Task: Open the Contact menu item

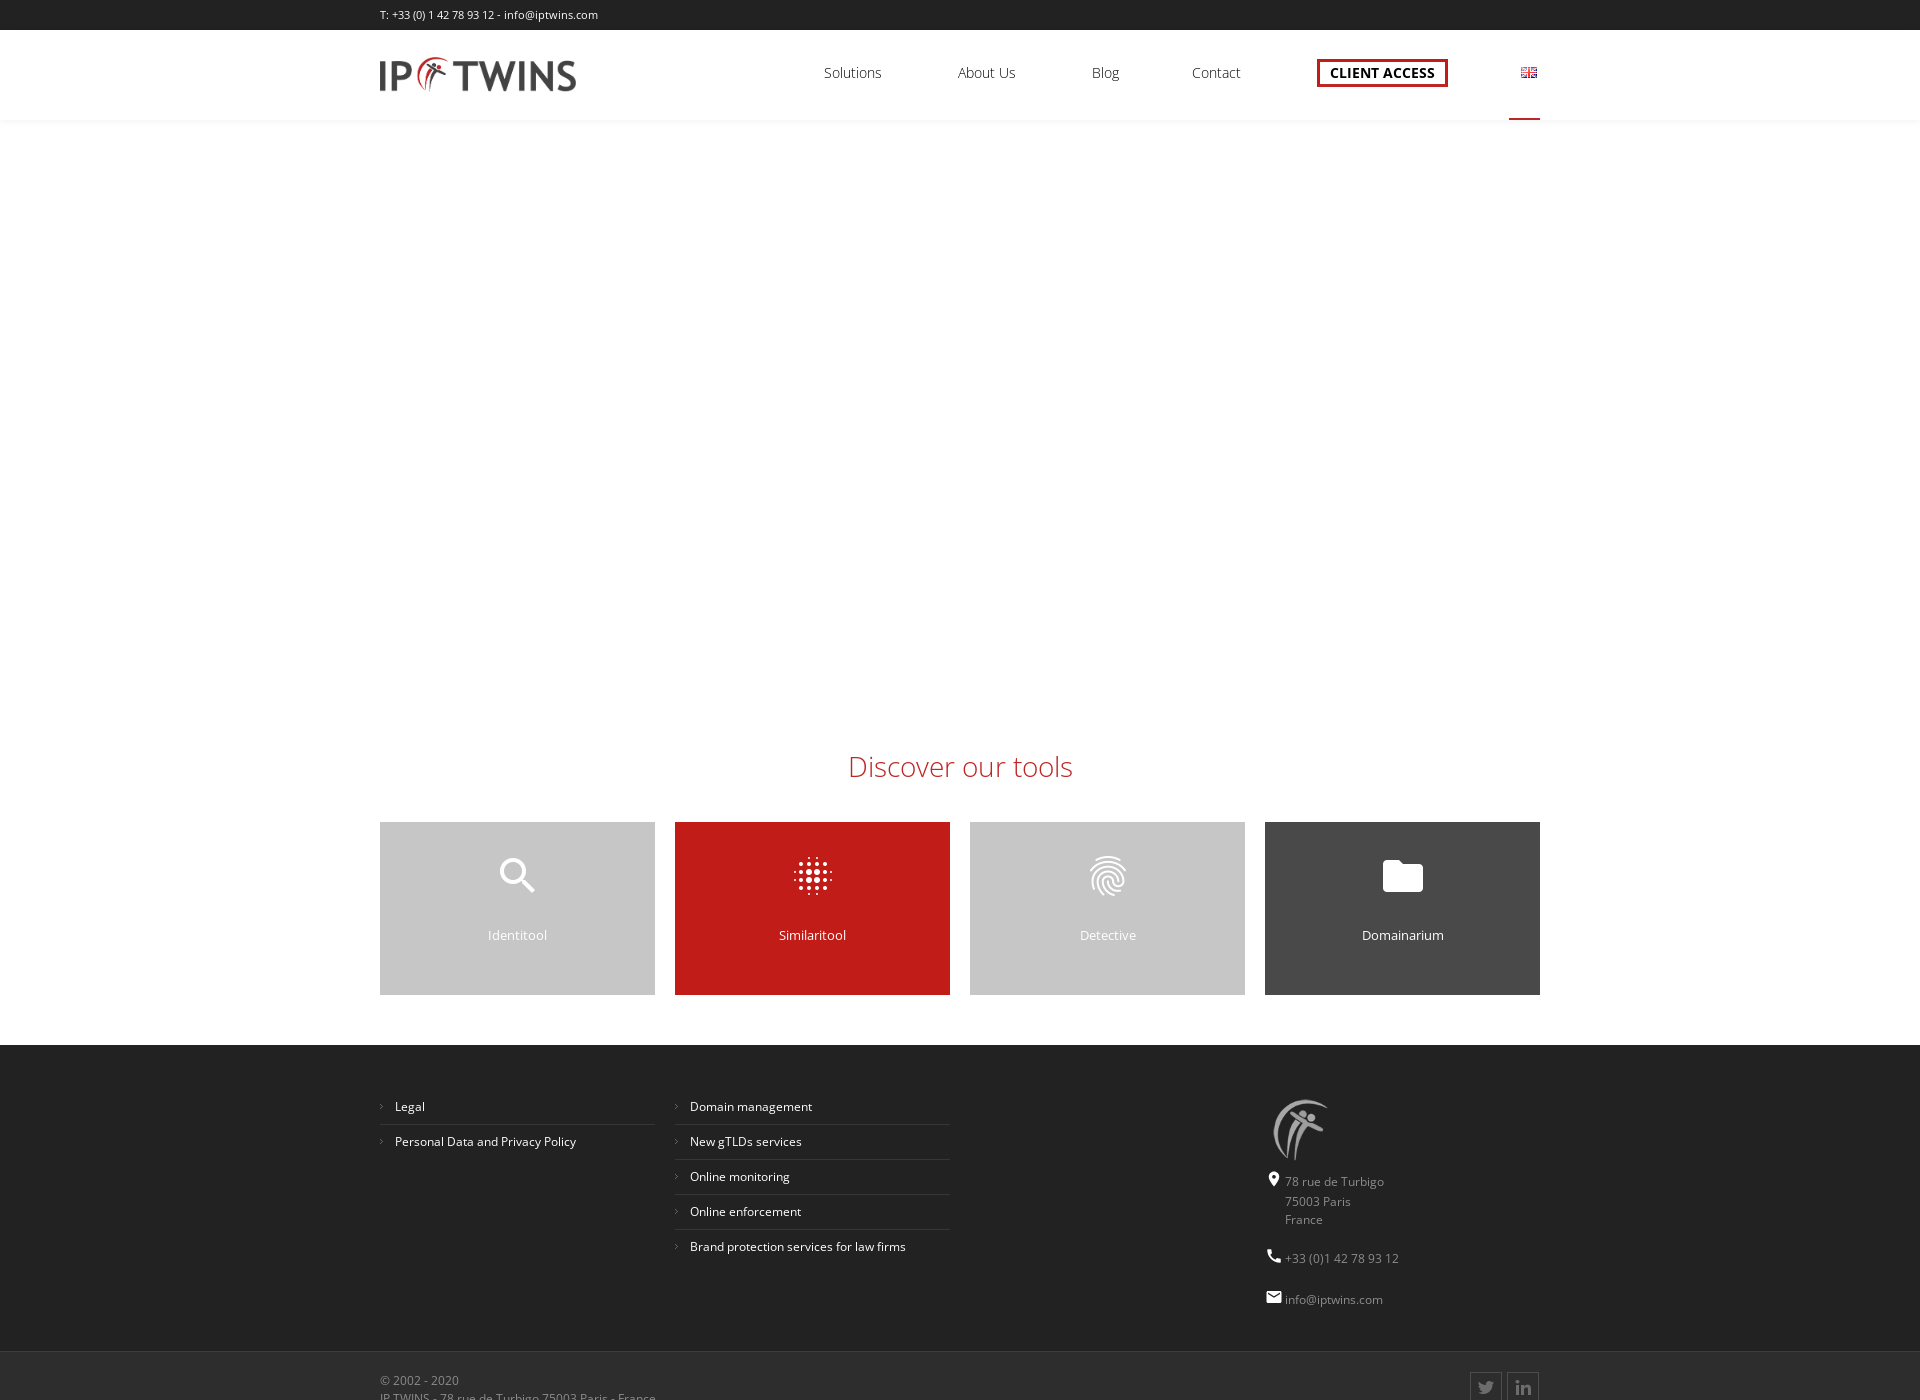Action: [1215, 72]
